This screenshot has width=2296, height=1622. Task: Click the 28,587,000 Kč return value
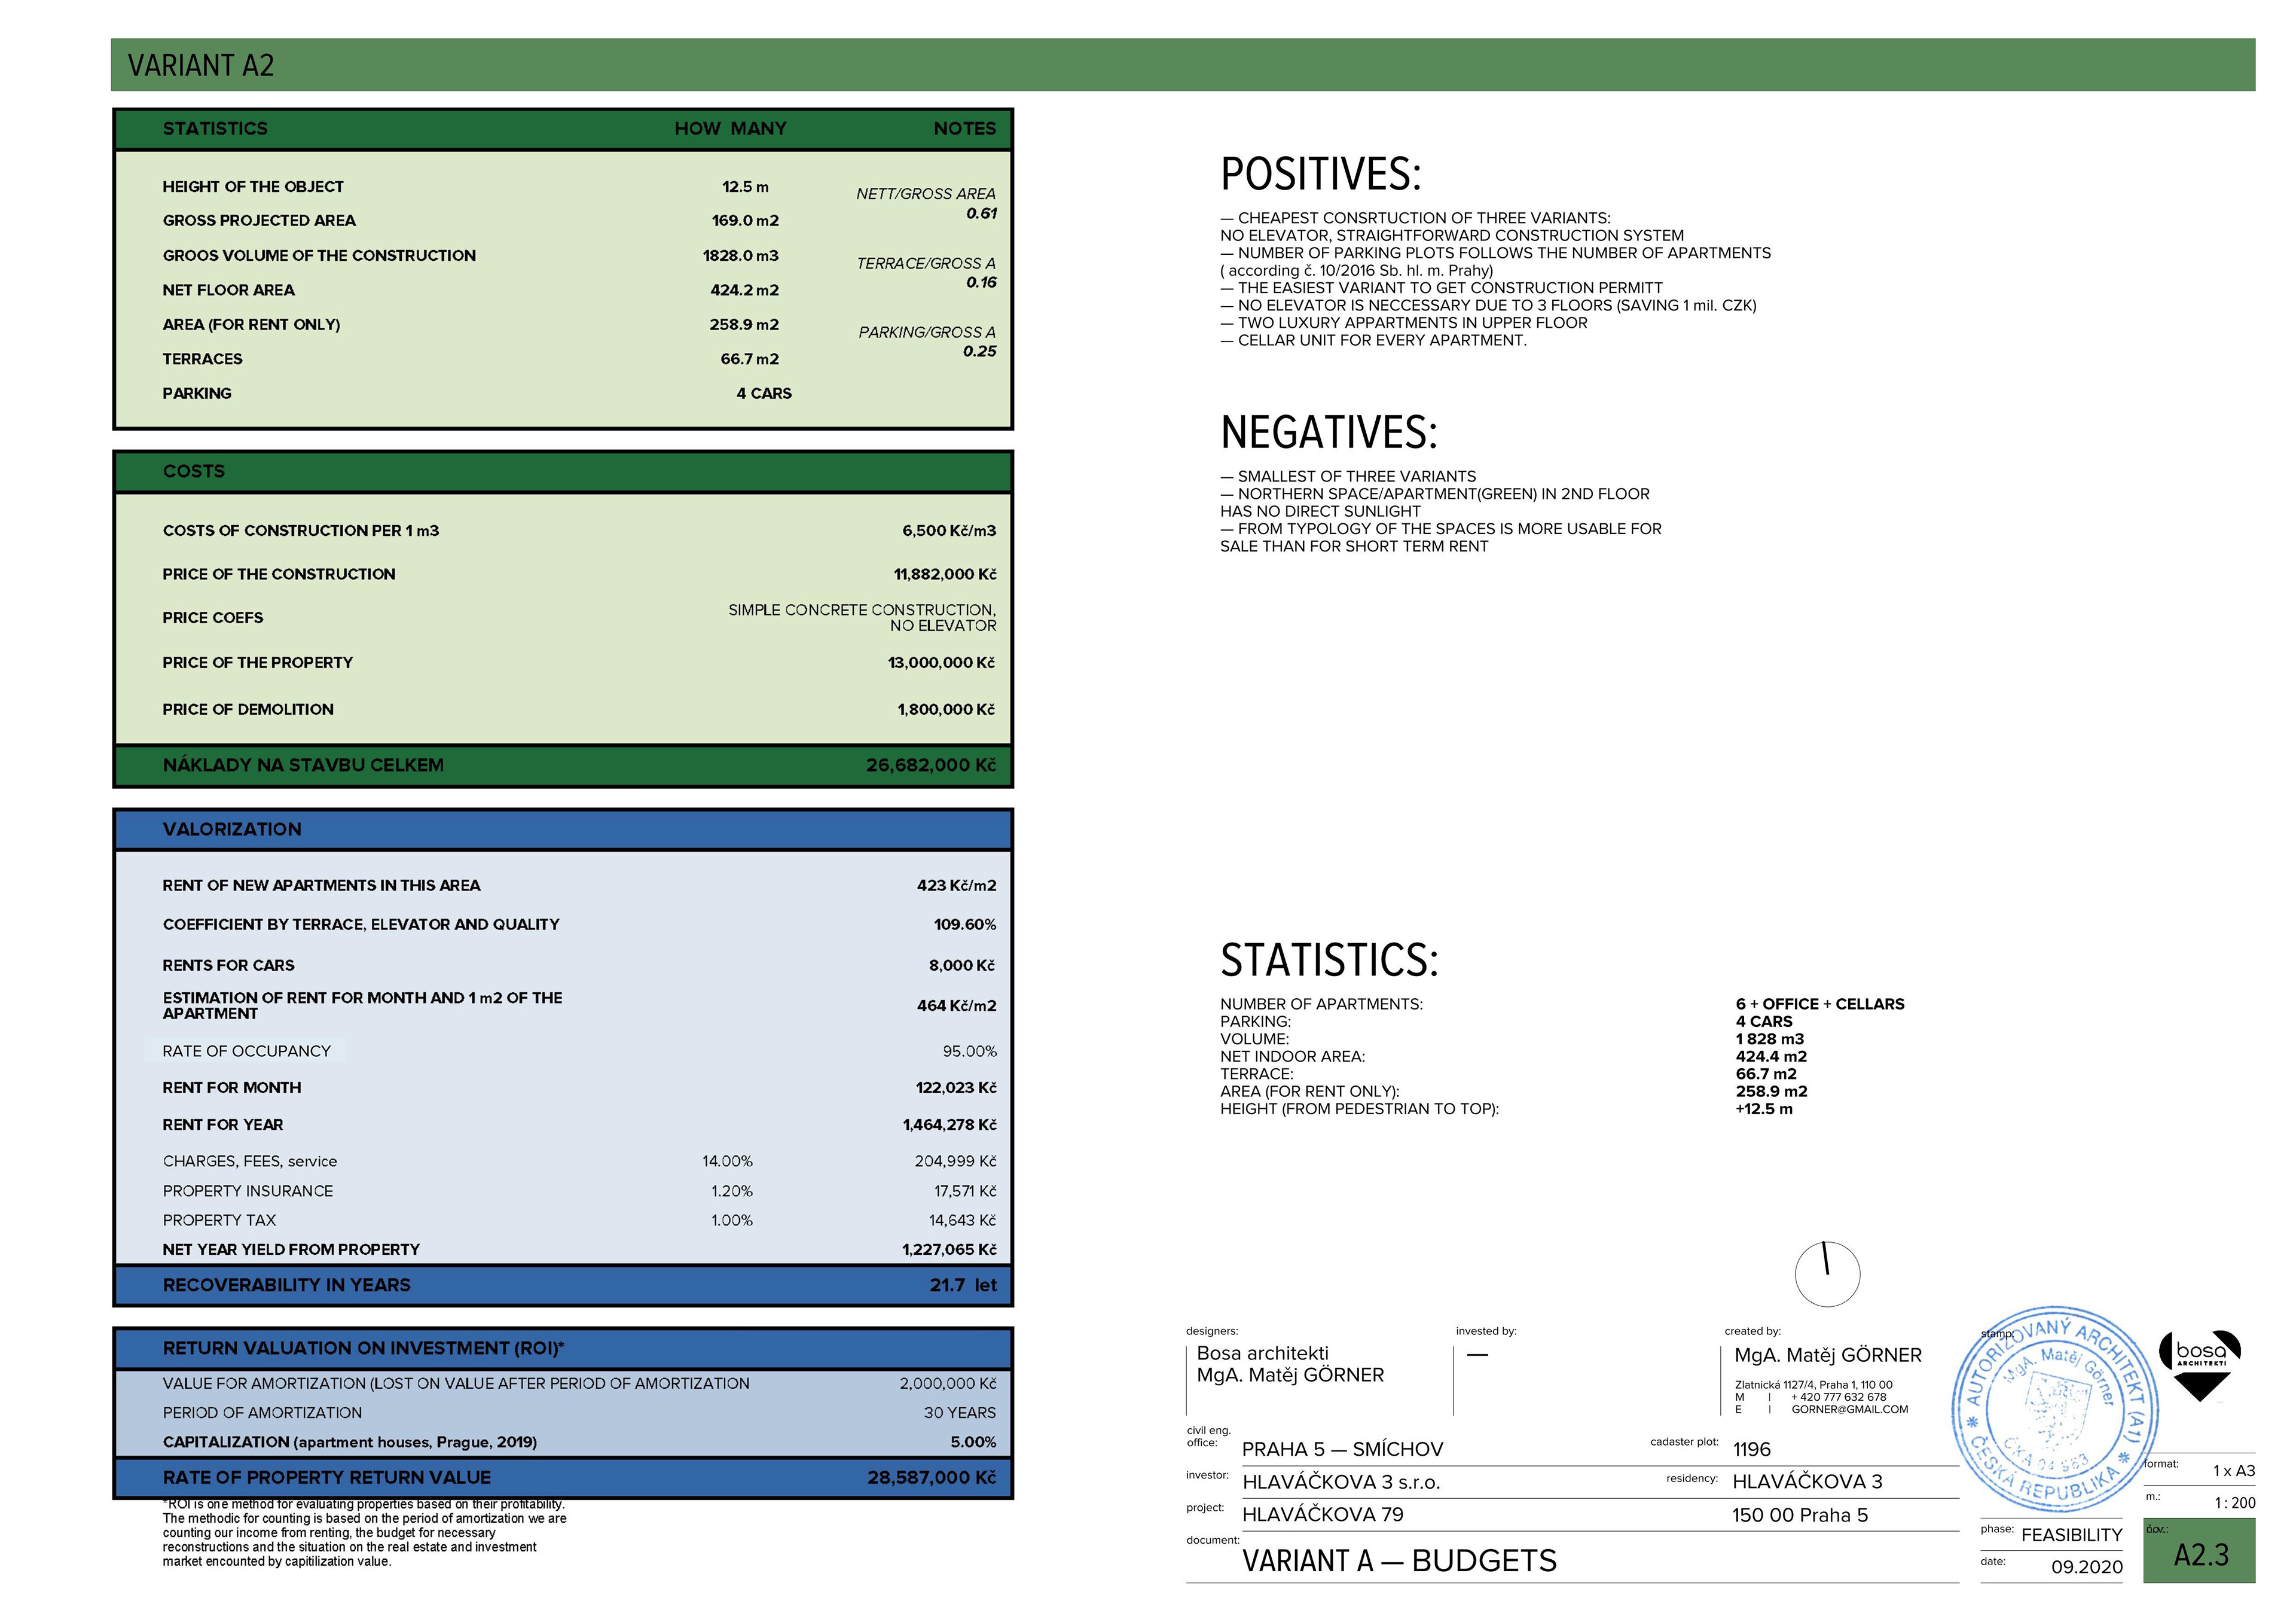click(932, 1478)
